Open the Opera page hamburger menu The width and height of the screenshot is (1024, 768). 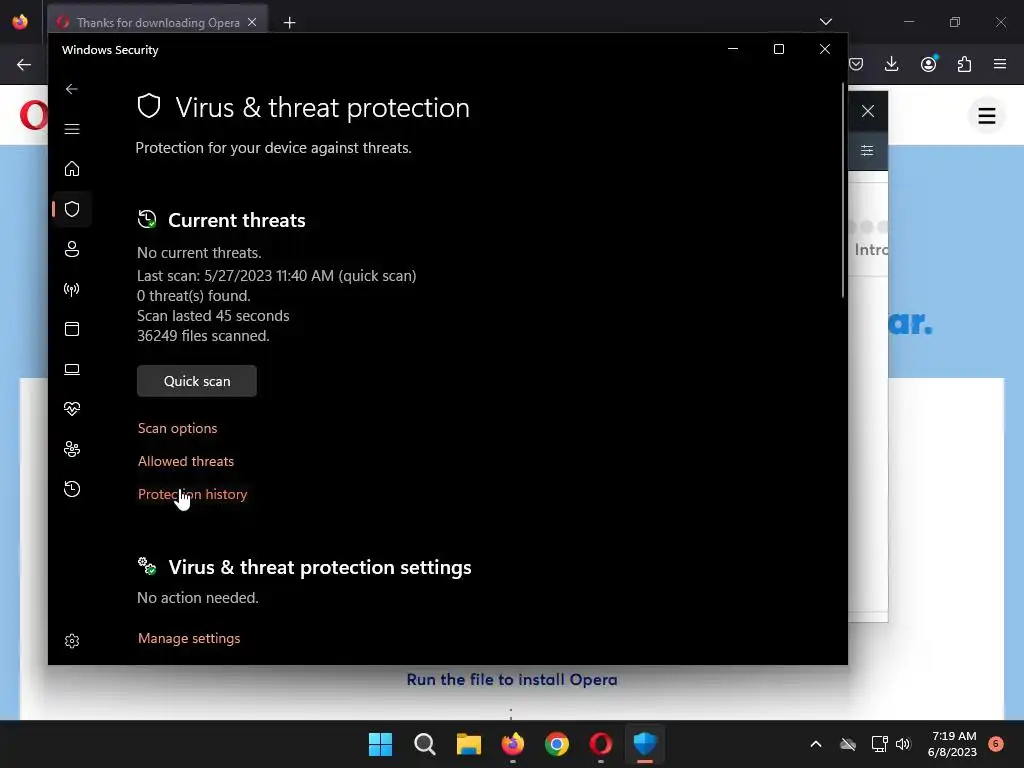tap(987, 116)
